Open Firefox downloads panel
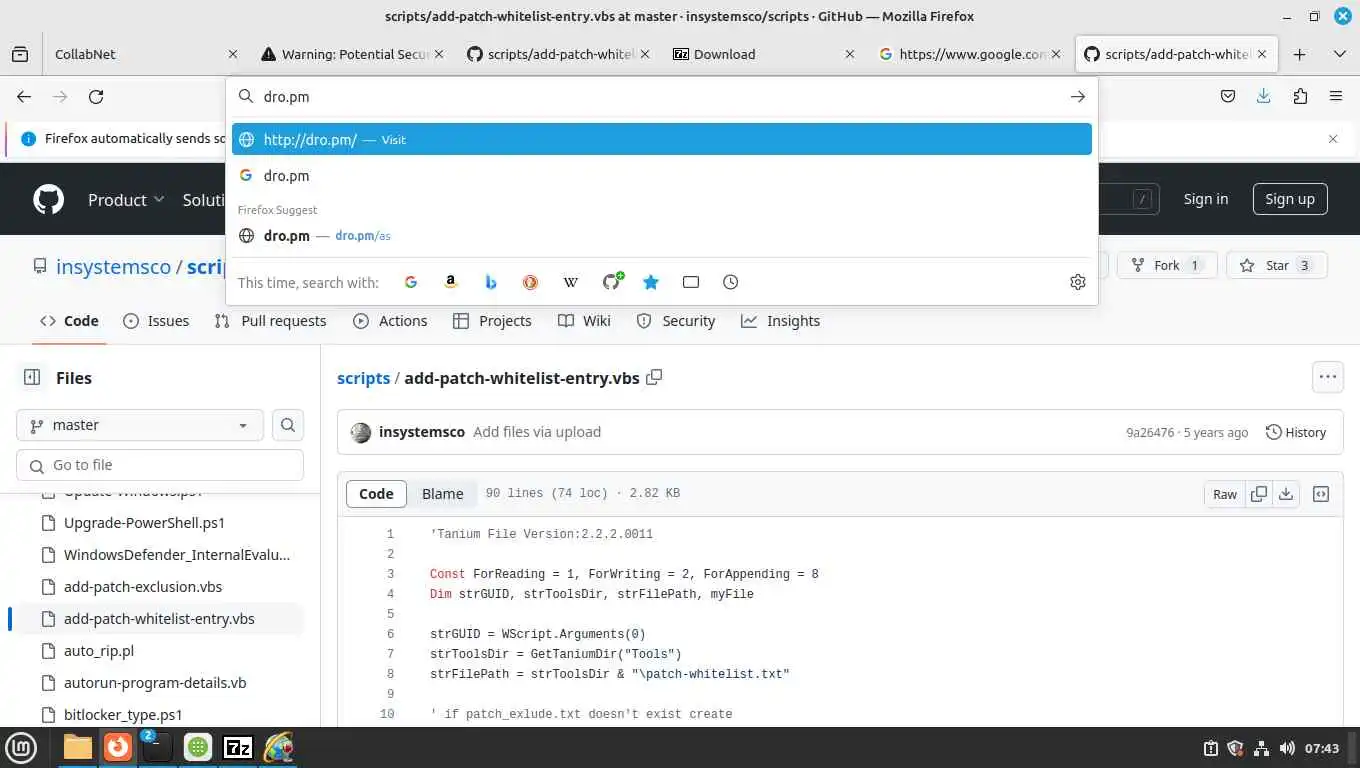The image size is (1360, 768). coord(1264,97)
